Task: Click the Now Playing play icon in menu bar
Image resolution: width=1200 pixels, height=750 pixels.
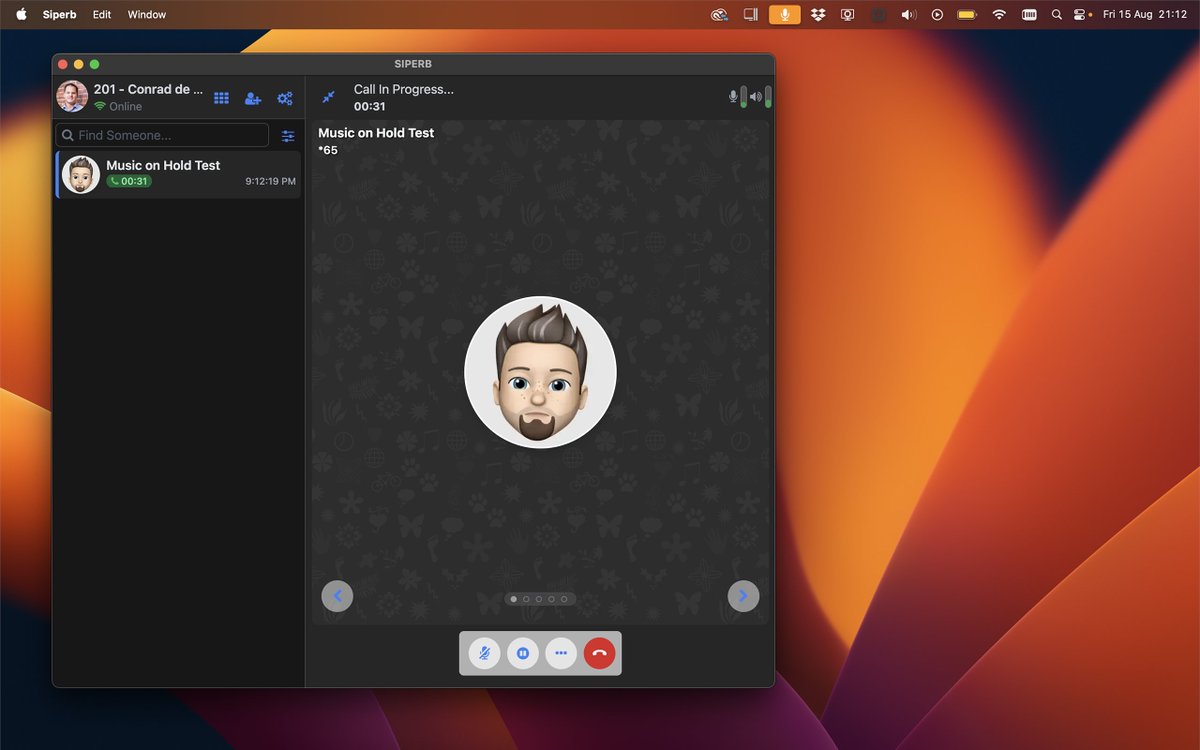Action: coord(937,14)
